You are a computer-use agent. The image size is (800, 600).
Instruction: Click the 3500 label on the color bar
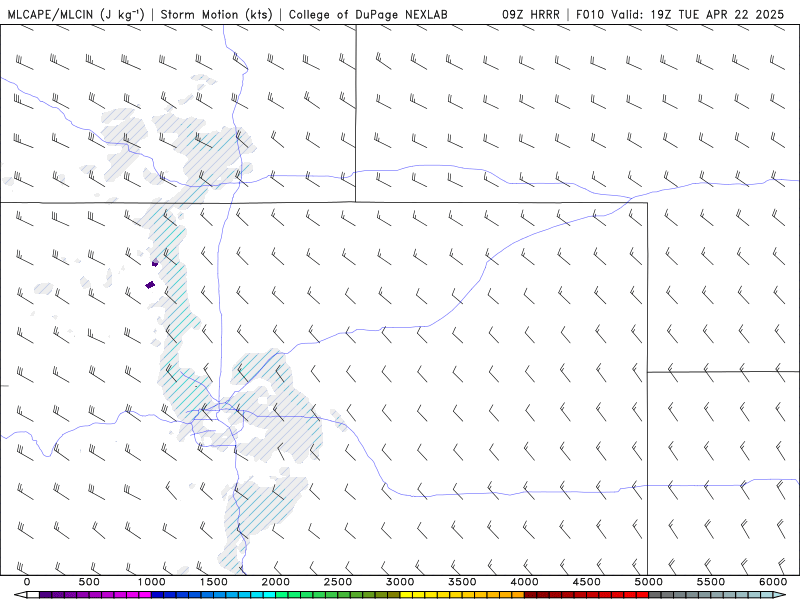click(463, 582)
